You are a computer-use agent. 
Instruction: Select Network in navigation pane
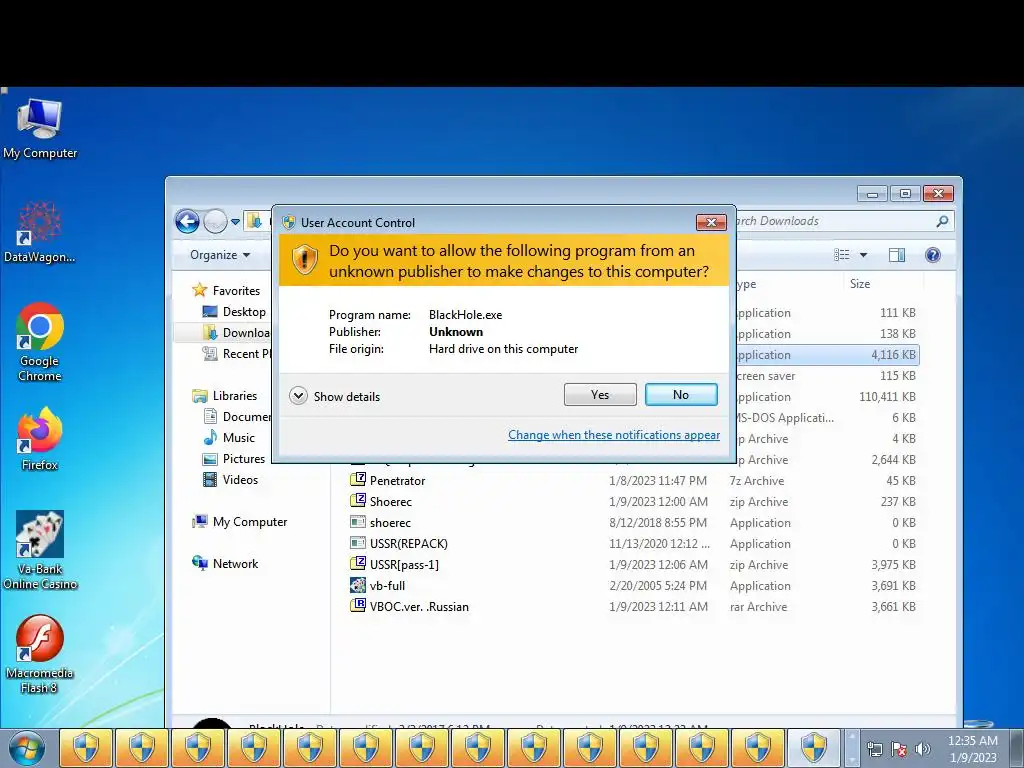pos(225,564)
